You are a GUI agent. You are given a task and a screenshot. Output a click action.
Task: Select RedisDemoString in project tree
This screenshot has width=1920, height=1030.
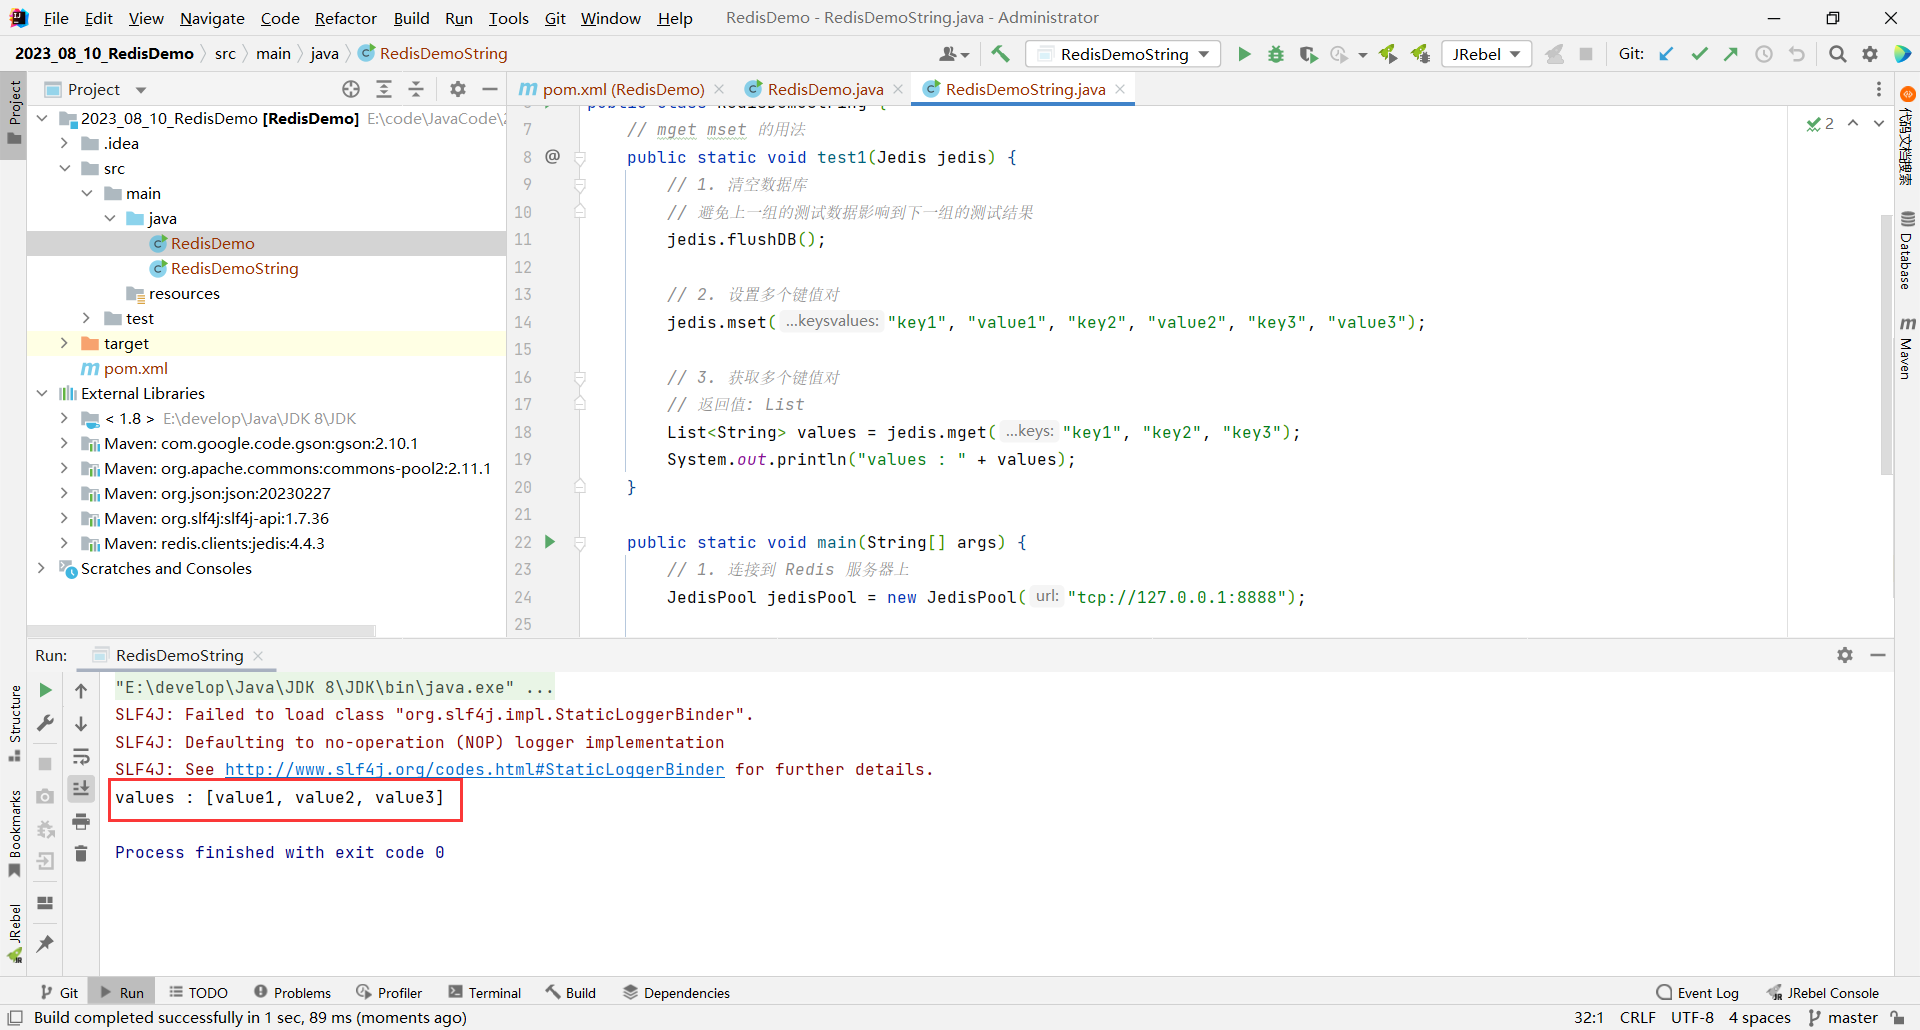234,268
